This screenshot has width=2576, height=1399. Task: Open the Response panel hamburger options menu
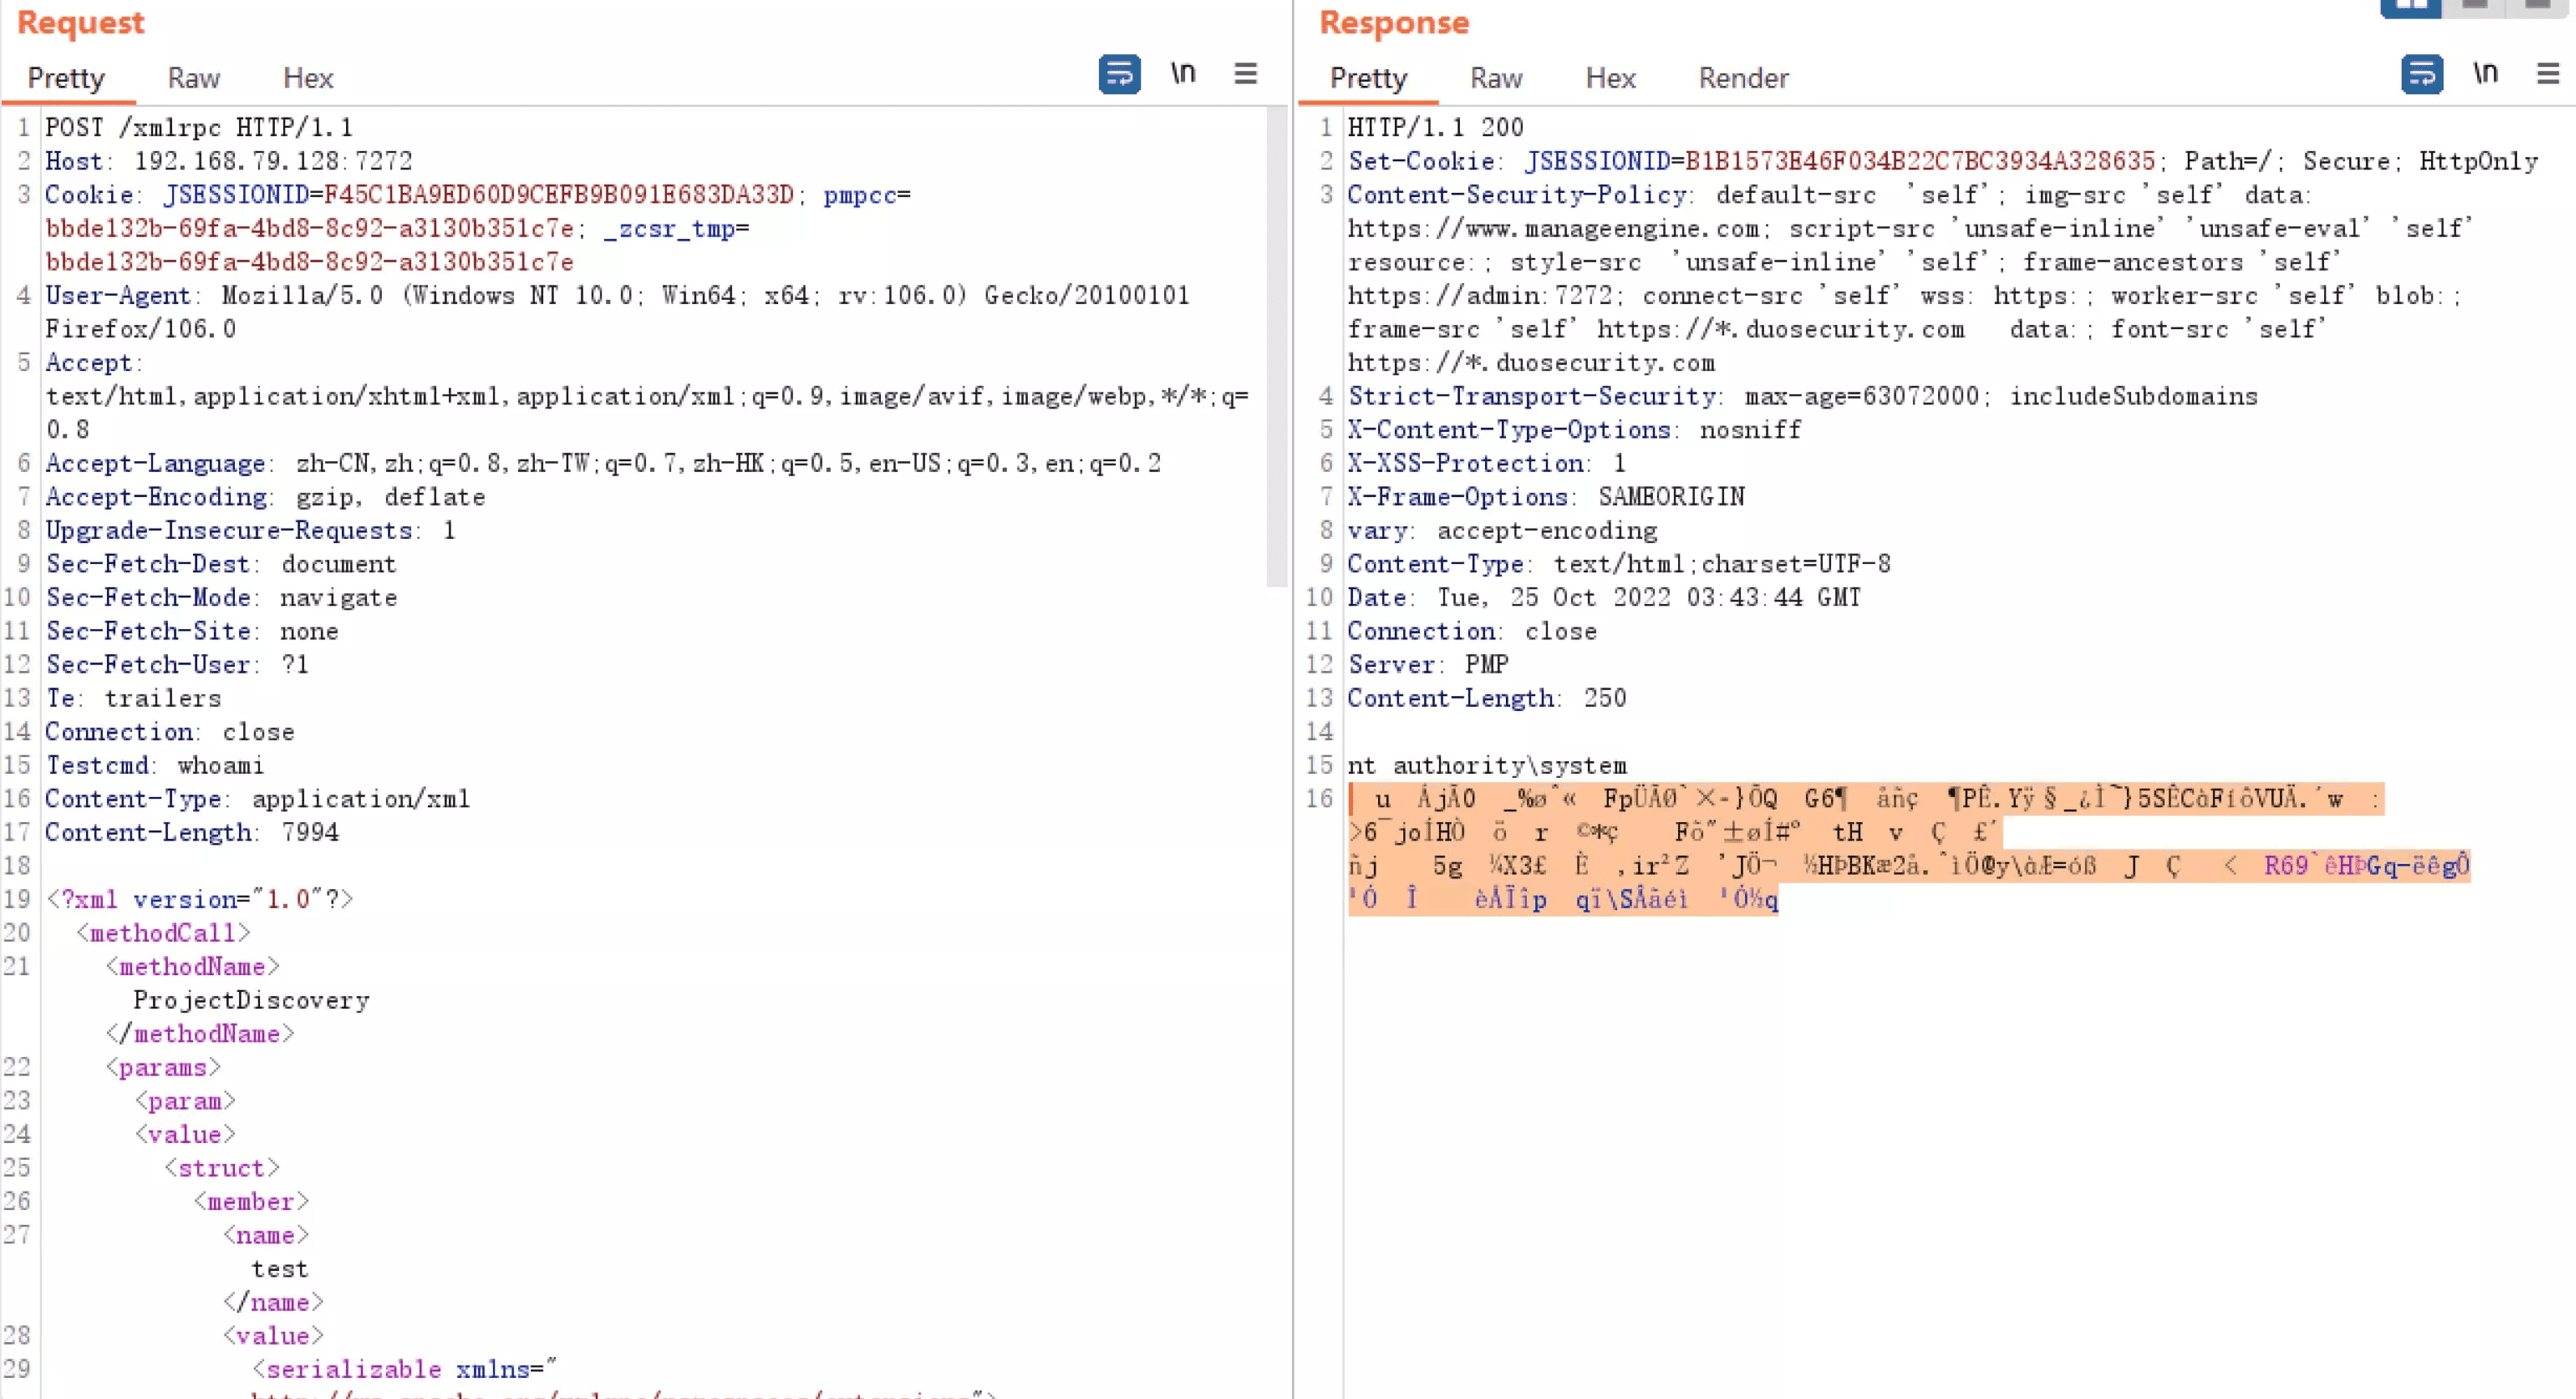(x=2548, y=73)
